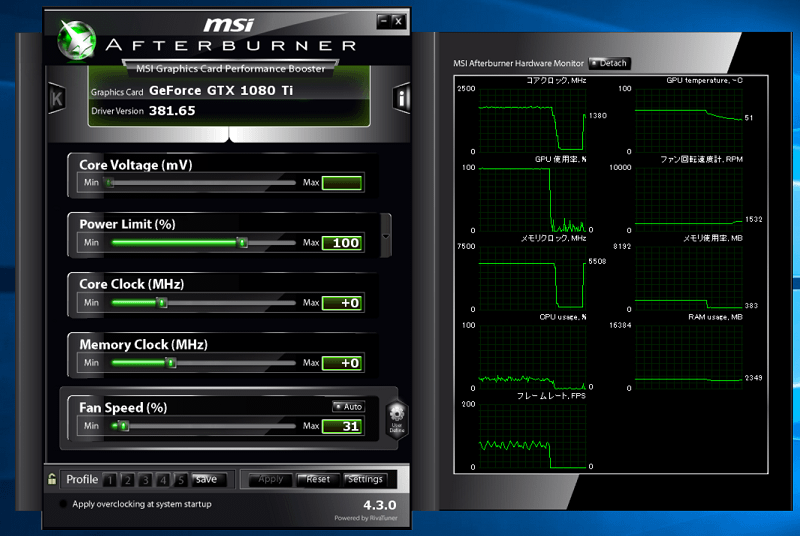Click the CPU usage graph

532,357
